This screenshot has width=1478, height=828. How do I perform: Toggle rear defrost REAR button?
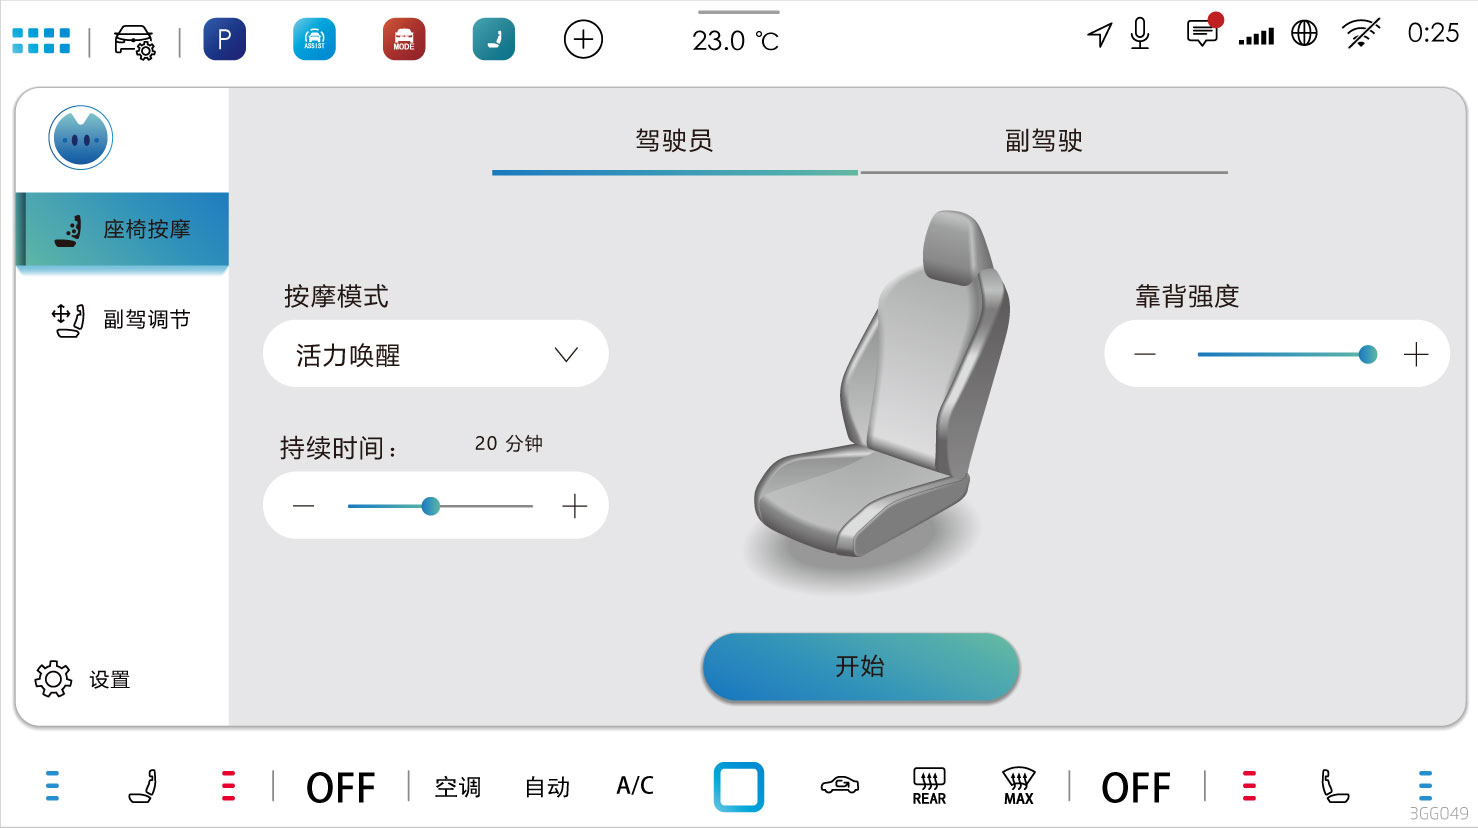(x=929, y=786)
